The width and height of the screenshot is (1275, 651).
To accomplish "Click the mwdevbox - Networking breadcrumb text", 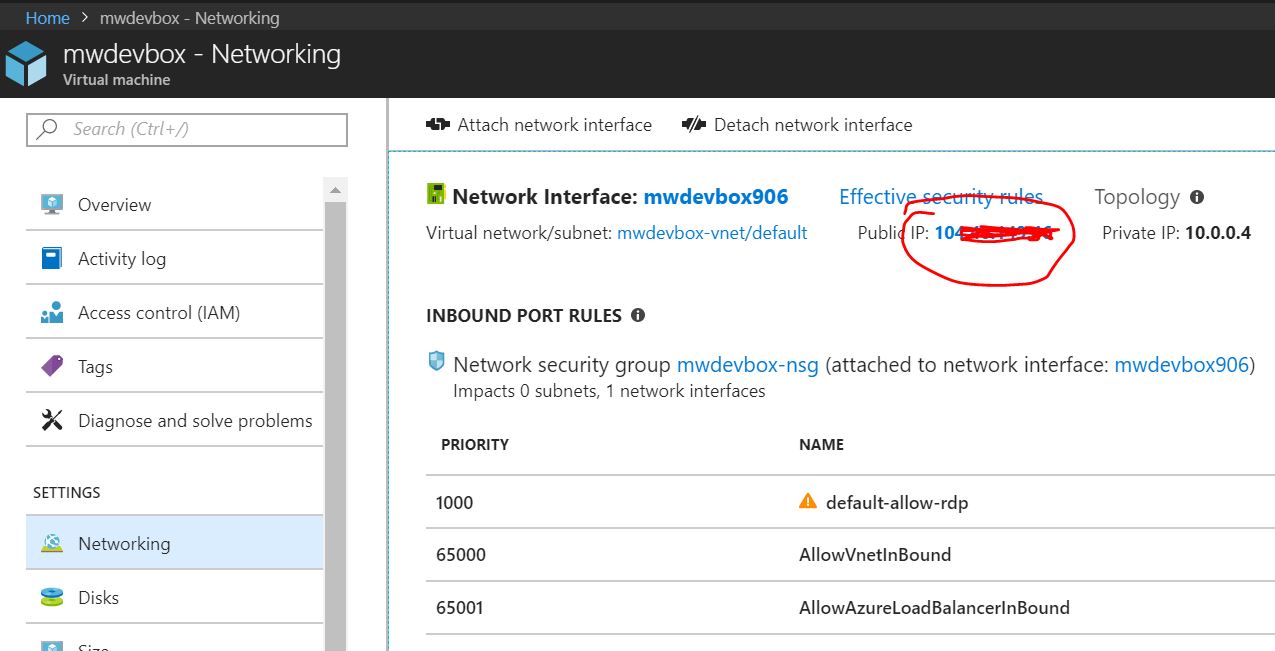I will [190, 18].
